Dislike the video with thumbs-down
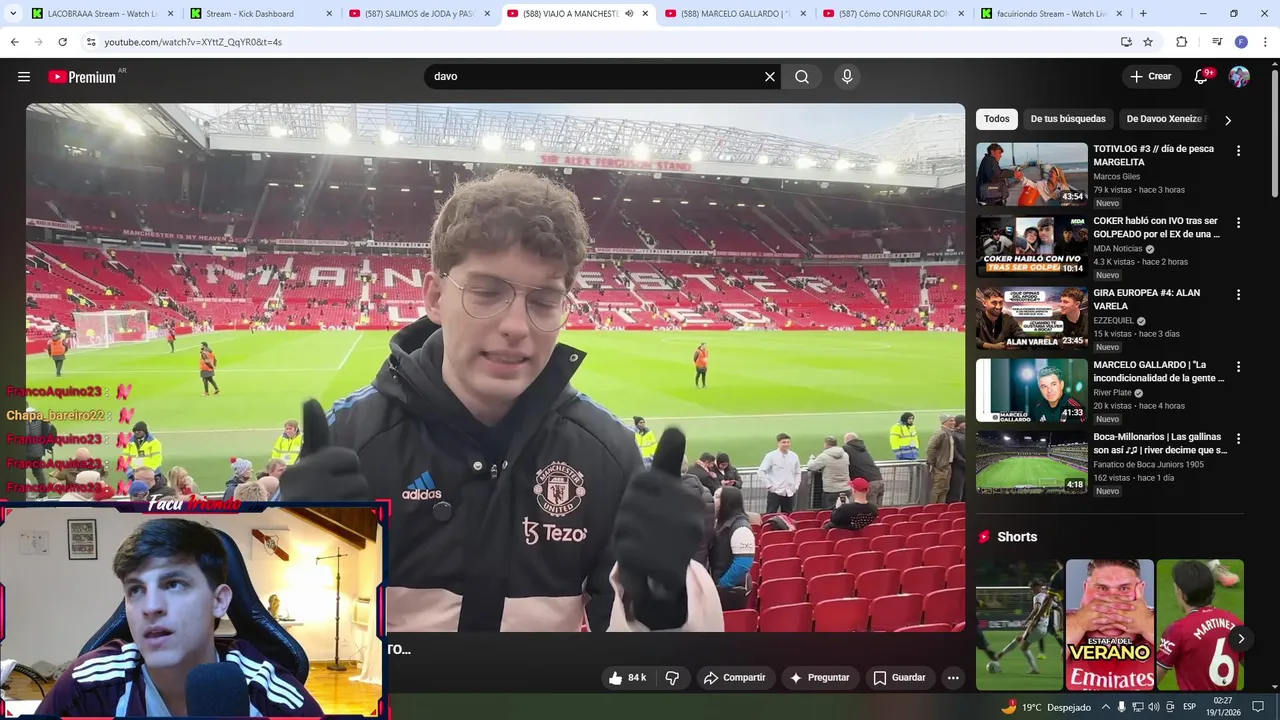1280x720 pixels. pyautogui.click(x=672, y=678)
